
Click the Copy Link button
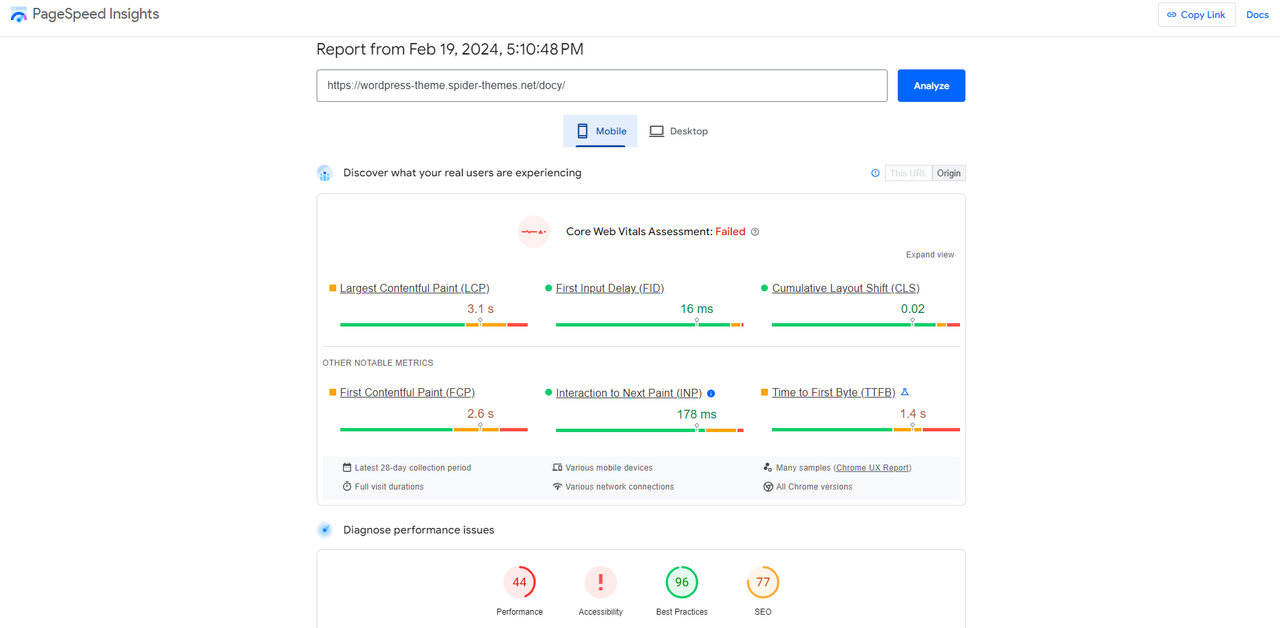(x=1197, y=15)
